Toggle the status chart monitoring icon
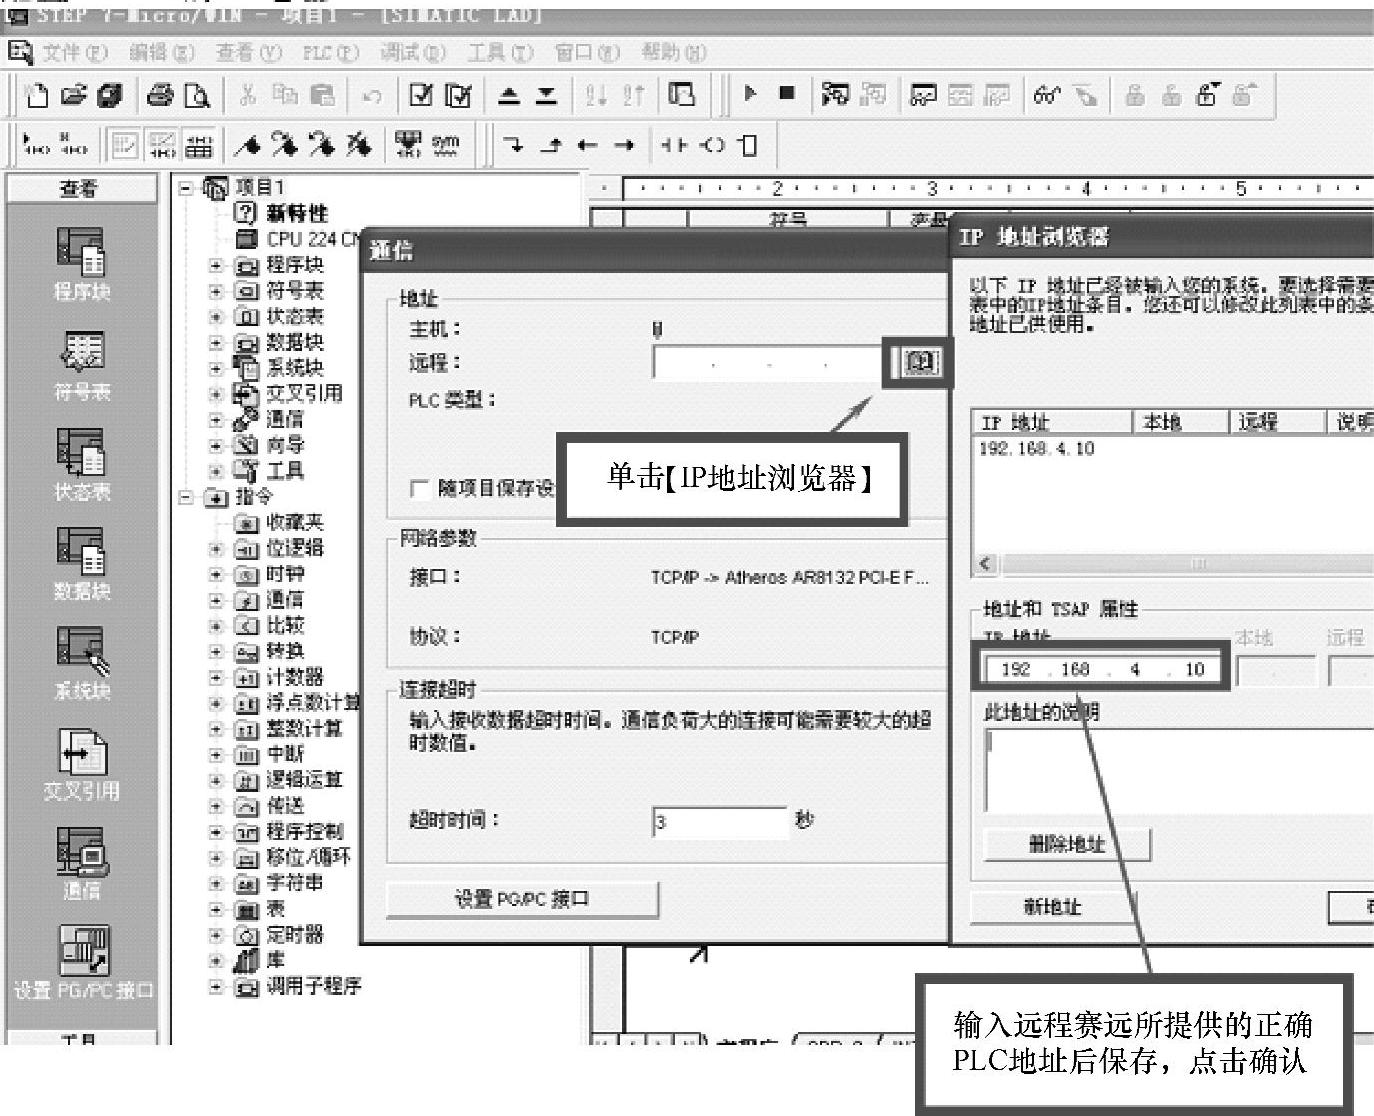Image resolution: width=1374 pixels, height=1116 pixels. click(x=922, y=95)
